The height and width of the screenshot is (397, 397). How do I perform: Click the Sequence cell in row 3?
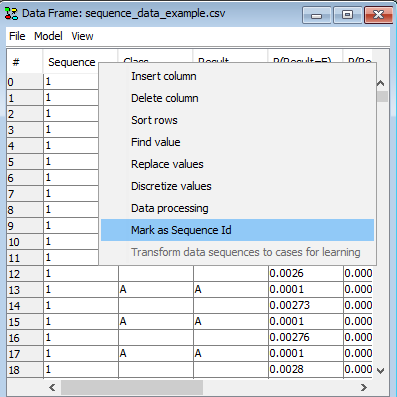click(x=71, y=129)
